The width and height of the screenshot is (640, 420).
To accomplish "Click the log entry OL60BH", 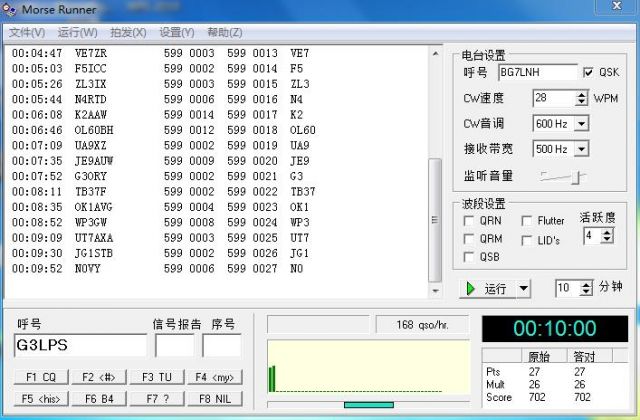I will coord(94,130).
